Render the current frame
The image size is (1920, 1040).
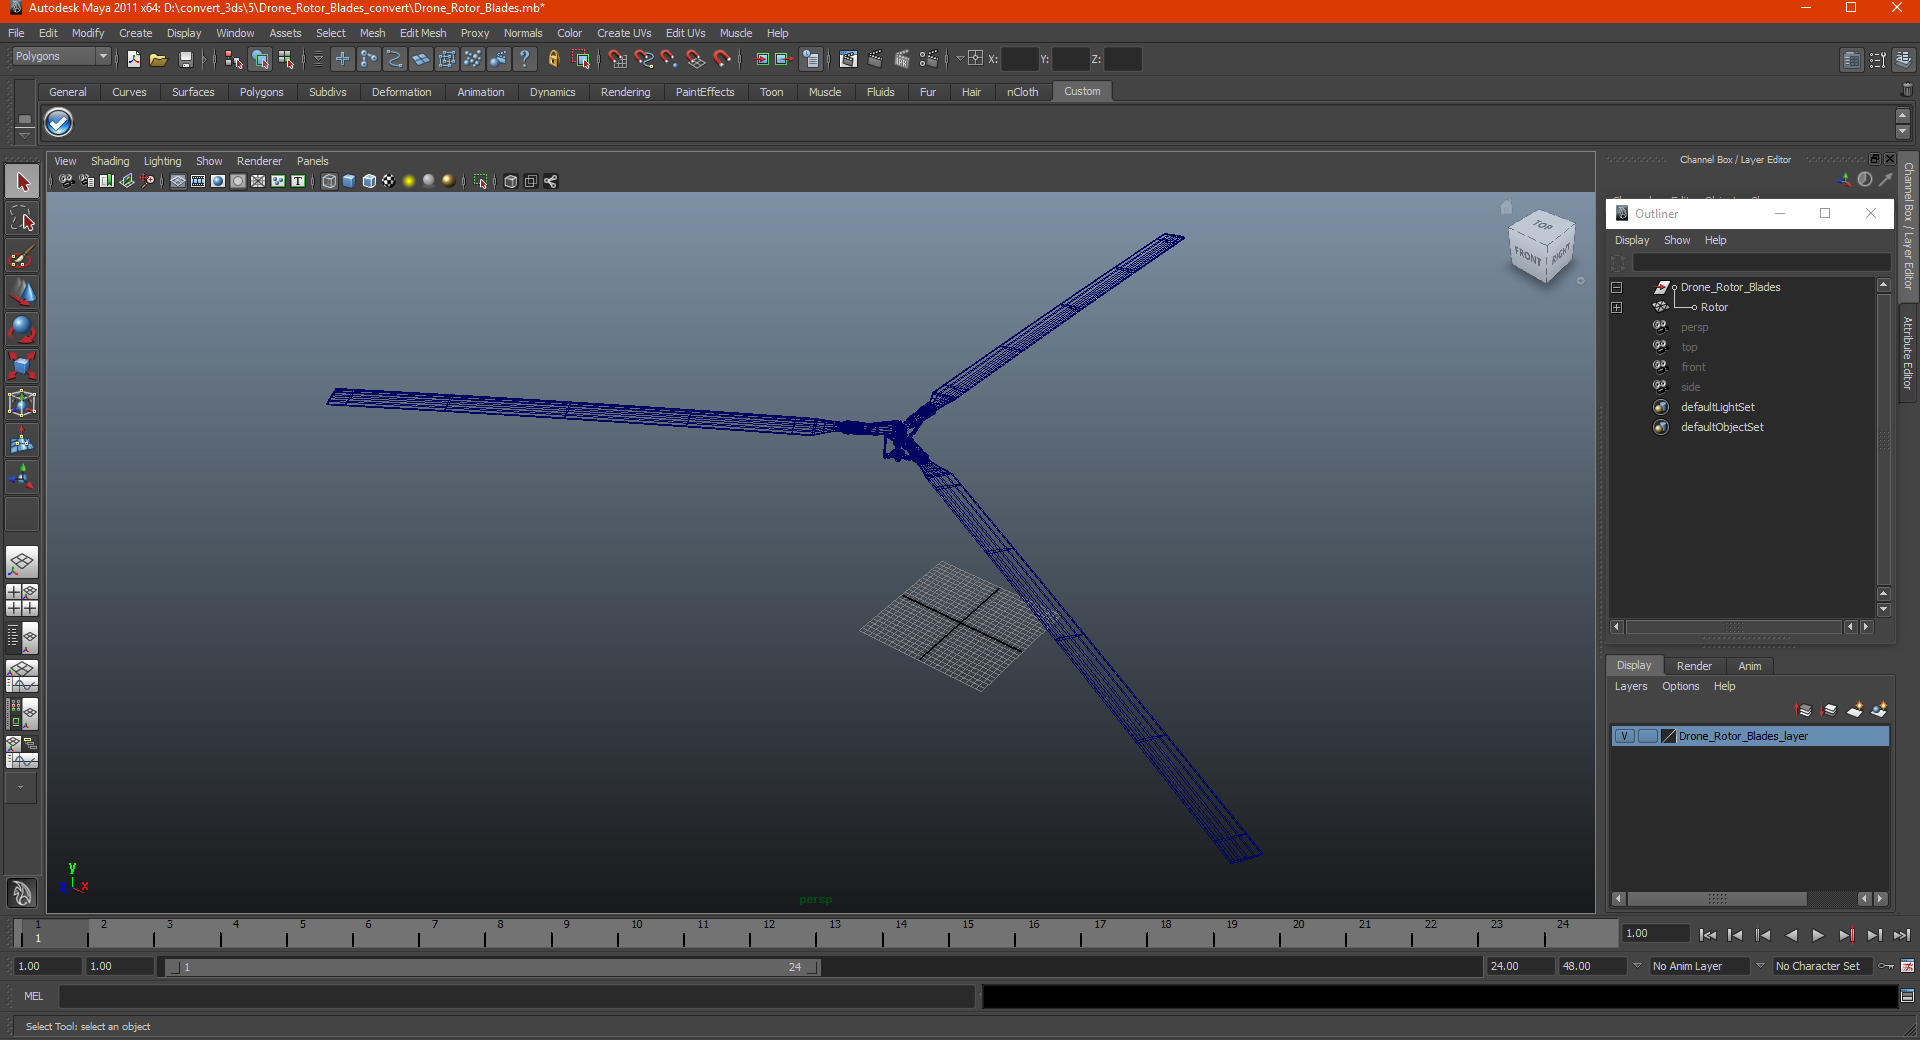pyautogui.click(x=875, y=59)
